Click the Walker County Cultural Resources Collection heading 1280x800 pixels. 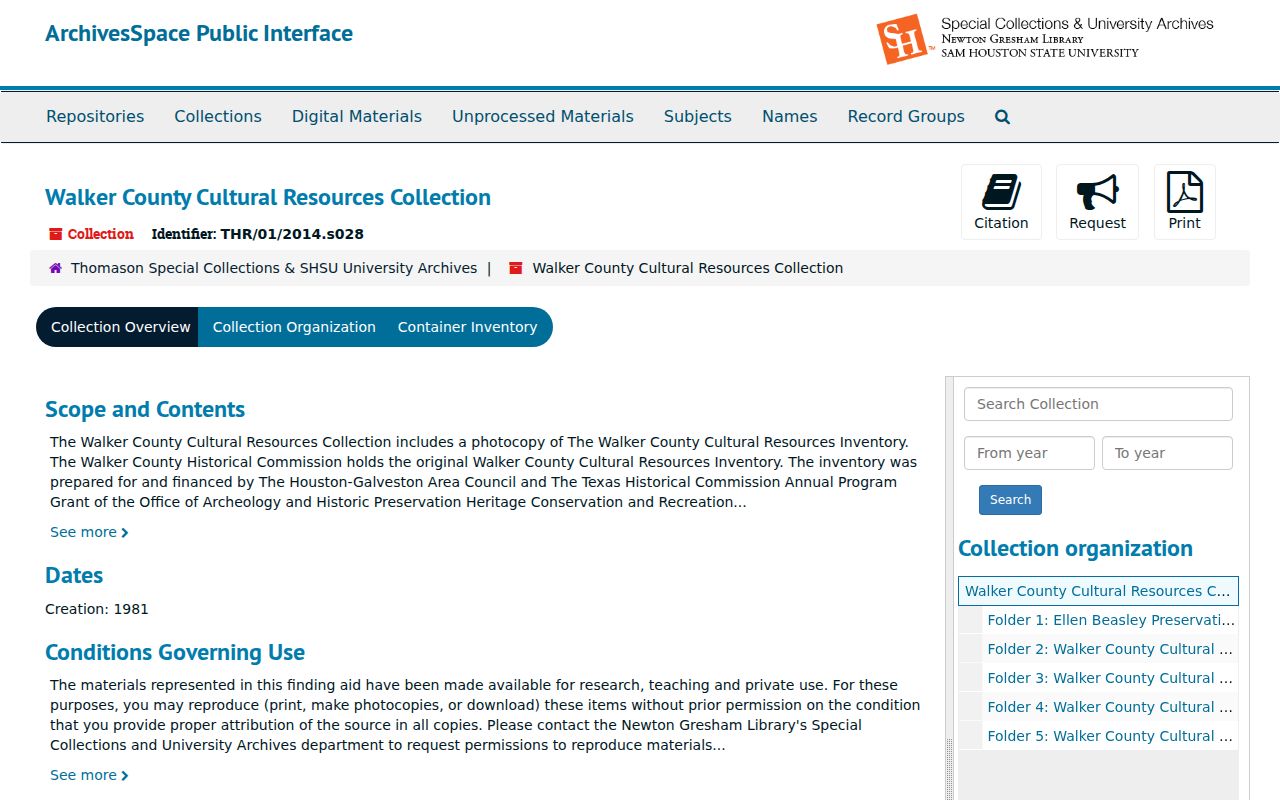coord(268,197)
